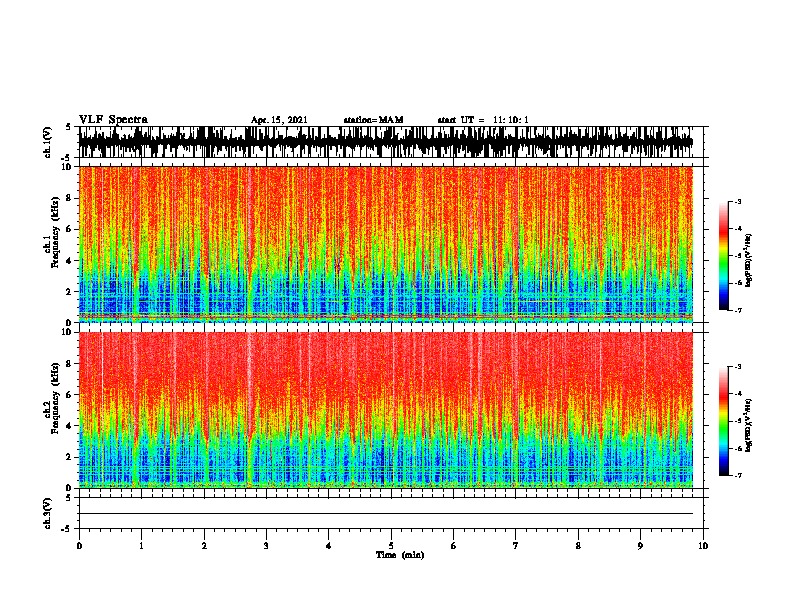This screenshot has height=612, width=792.
Task: Click the ch.3(V) axis label
Action: click(x=48, y=513)
